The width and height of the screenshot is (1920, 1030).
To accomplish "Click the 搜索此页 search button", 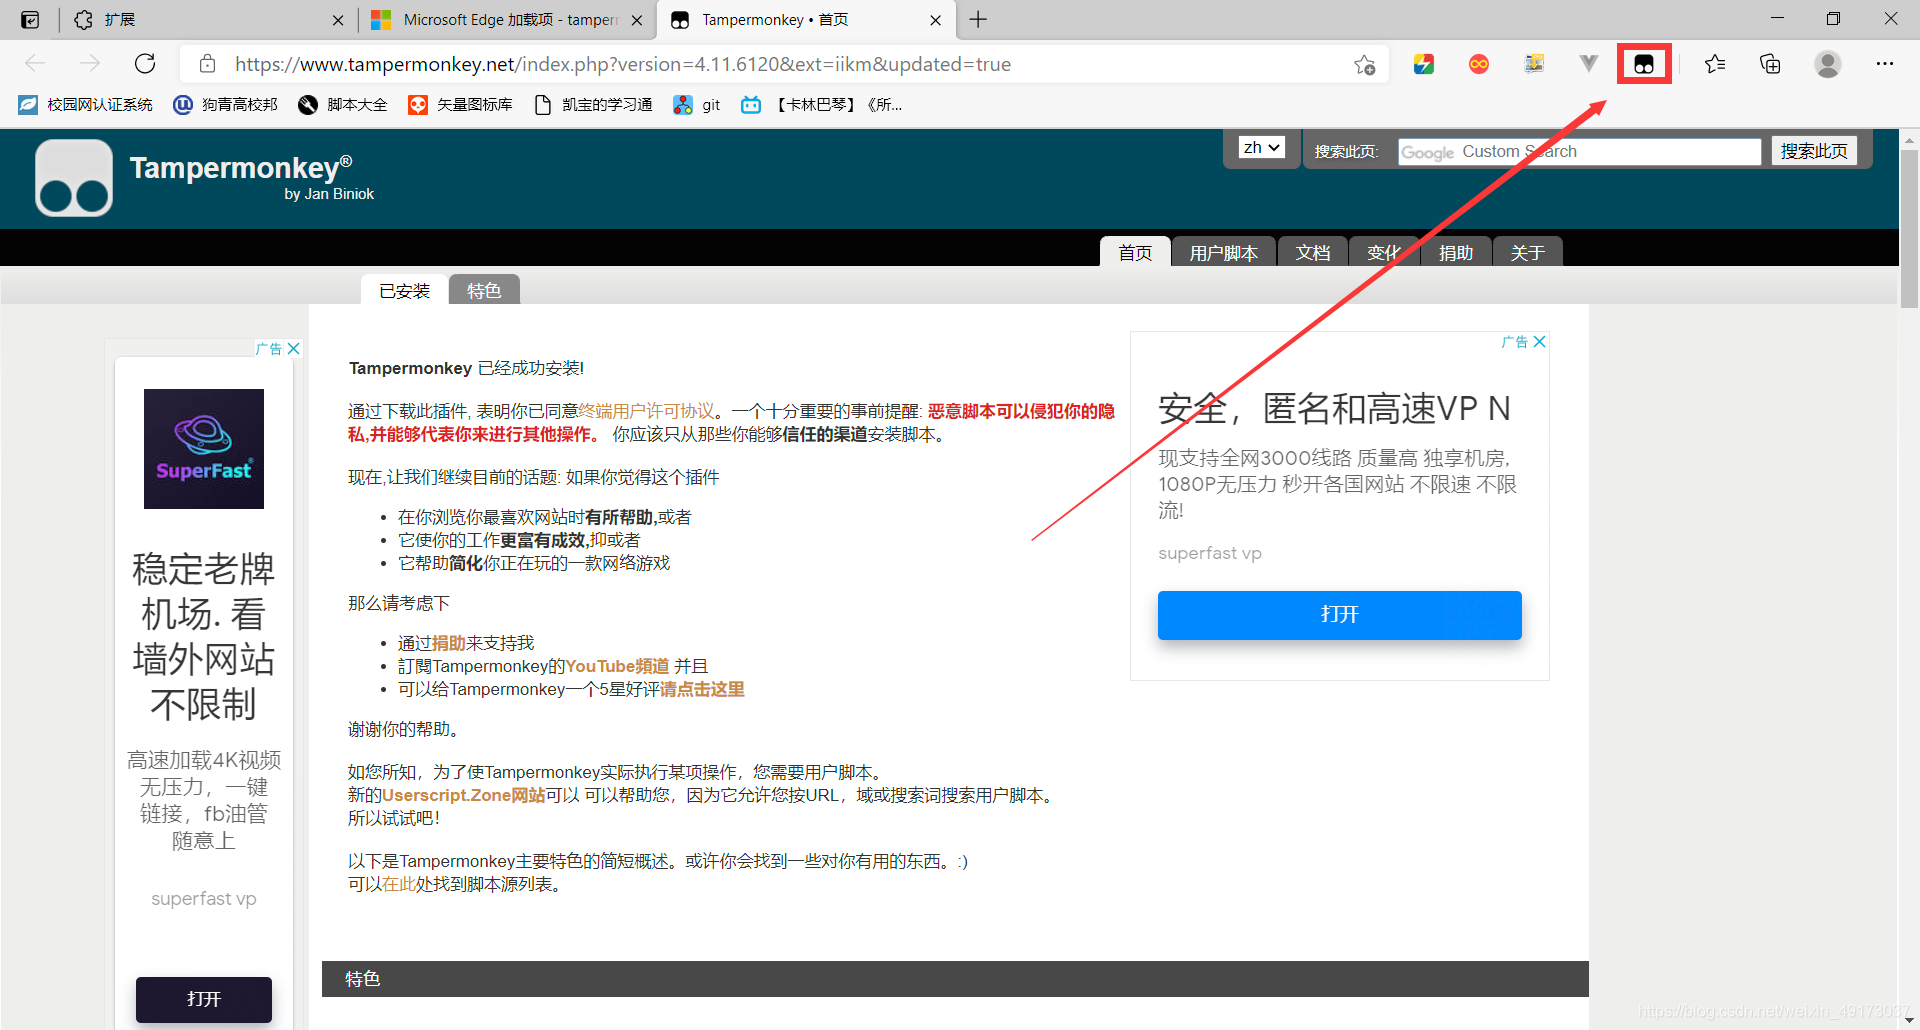I will click(x=1814, y=151).
